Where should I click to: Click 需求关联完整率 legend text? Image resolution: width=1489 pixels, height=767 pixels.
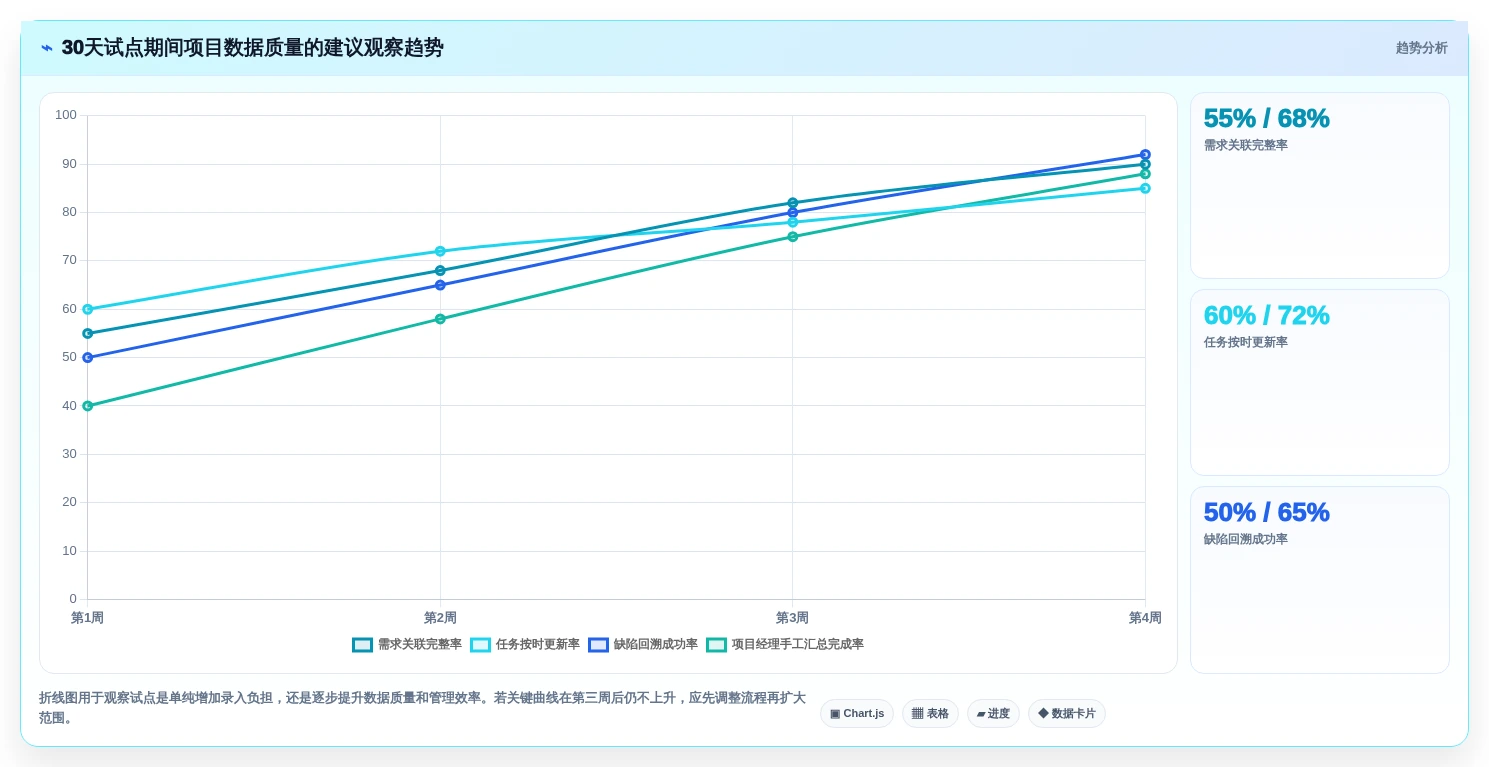(x=420, y=645)
